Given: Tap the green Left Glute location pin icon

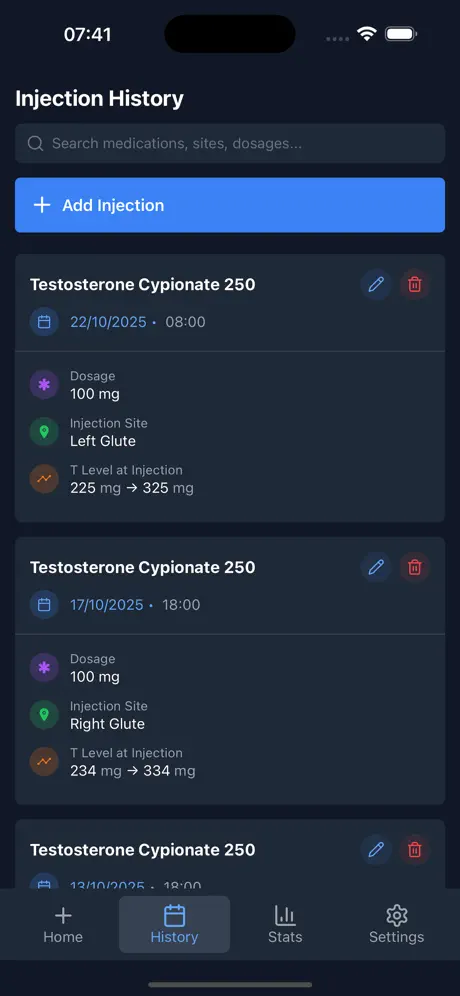Looking at the screenshot, I should coord(44,432).
